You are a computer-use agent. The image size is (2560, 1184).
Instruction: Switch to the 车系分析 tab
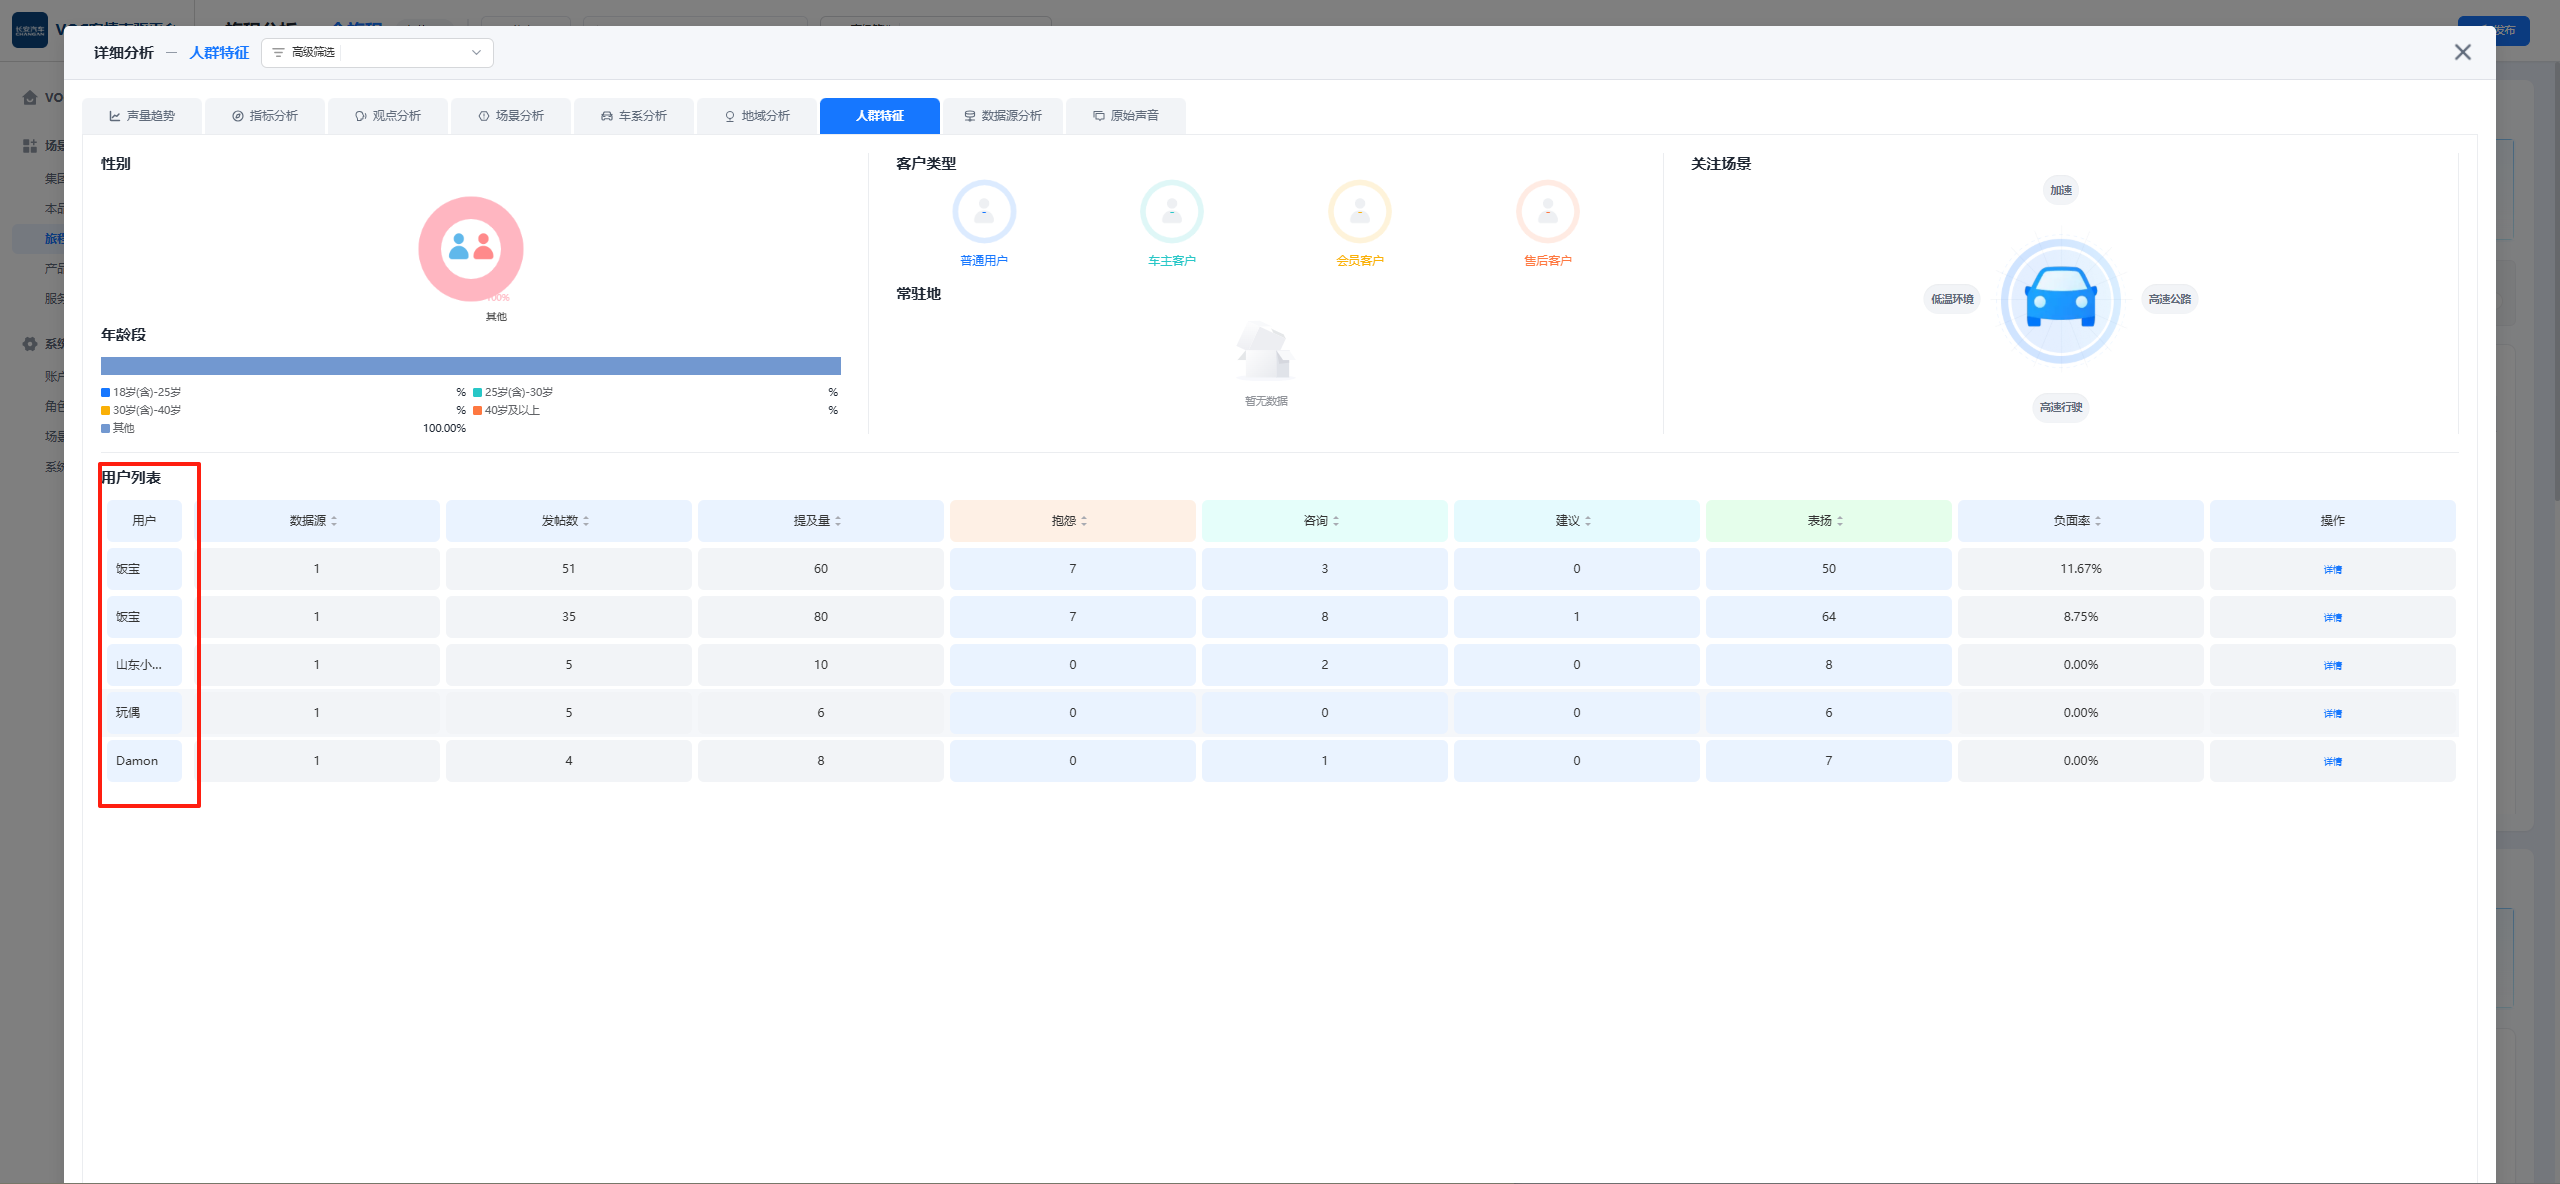[x=634, y=116]
